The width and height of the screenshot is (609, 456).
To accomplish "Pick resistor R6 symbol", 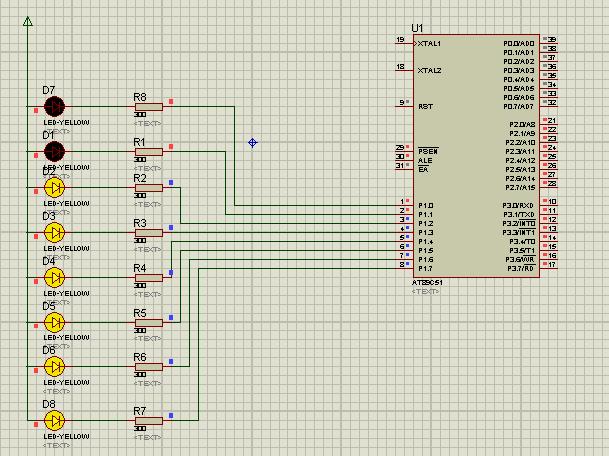I will click(149, 367).
